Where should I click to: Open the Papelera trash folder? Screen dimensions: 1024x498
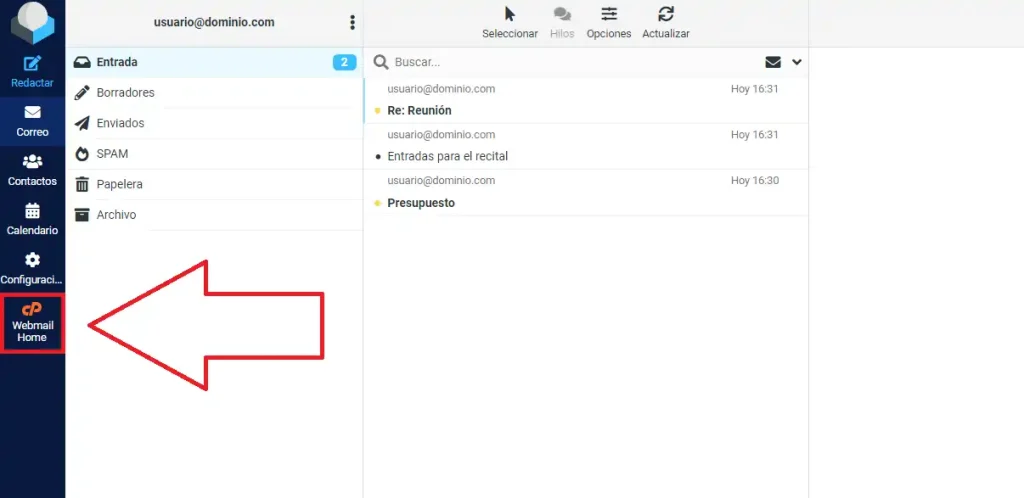(x=119, y=184)
